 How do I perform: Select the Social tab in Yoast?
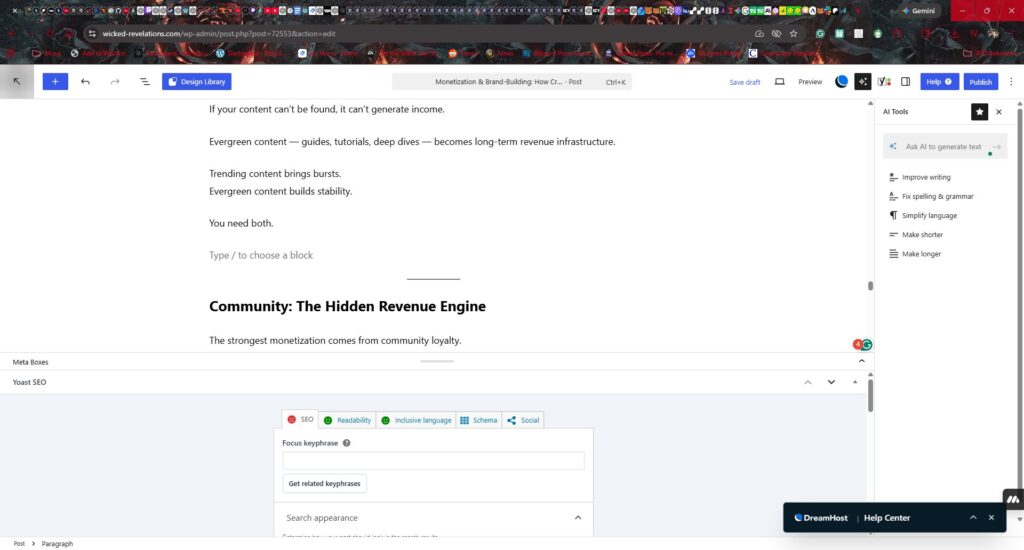coord(523,420)
